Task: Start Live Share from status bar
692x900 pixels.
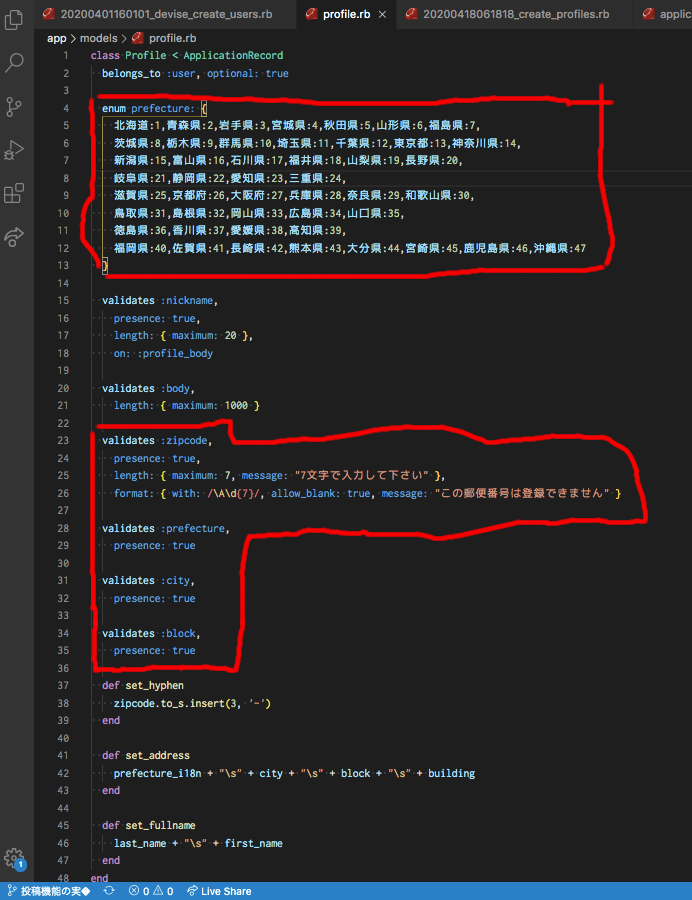Action: [219, 891]
